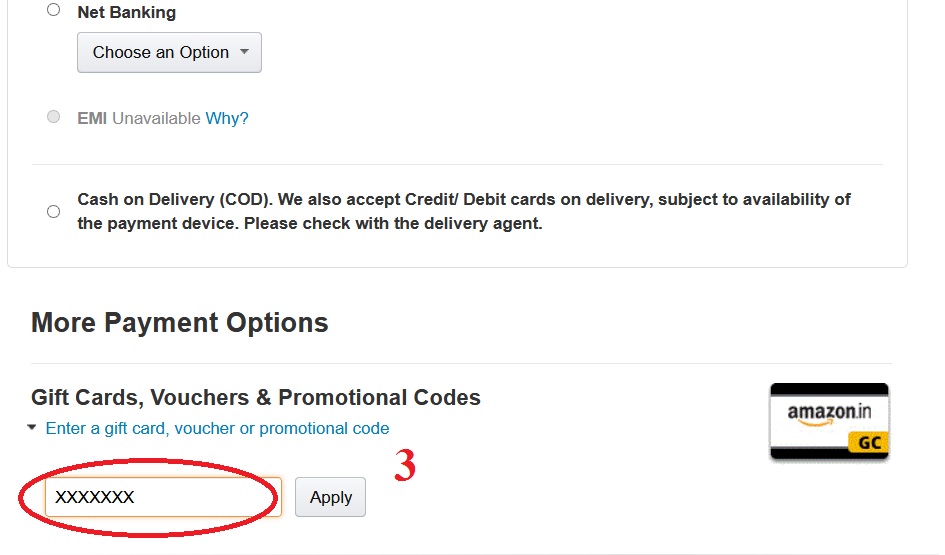Click the More Payment Options heading
Screen dimensions: 945x555
click(x=180, y=323)
